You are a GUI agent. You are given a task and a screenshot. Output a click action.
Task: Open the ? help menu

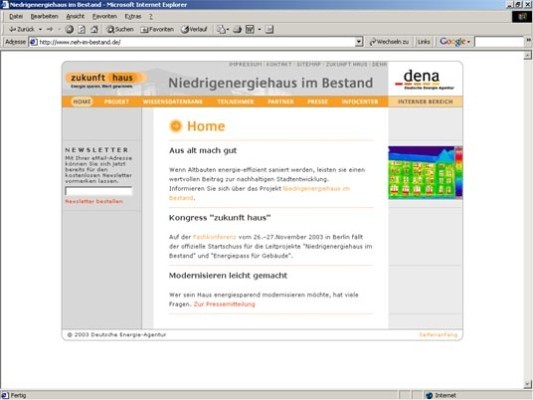[151, 16]
